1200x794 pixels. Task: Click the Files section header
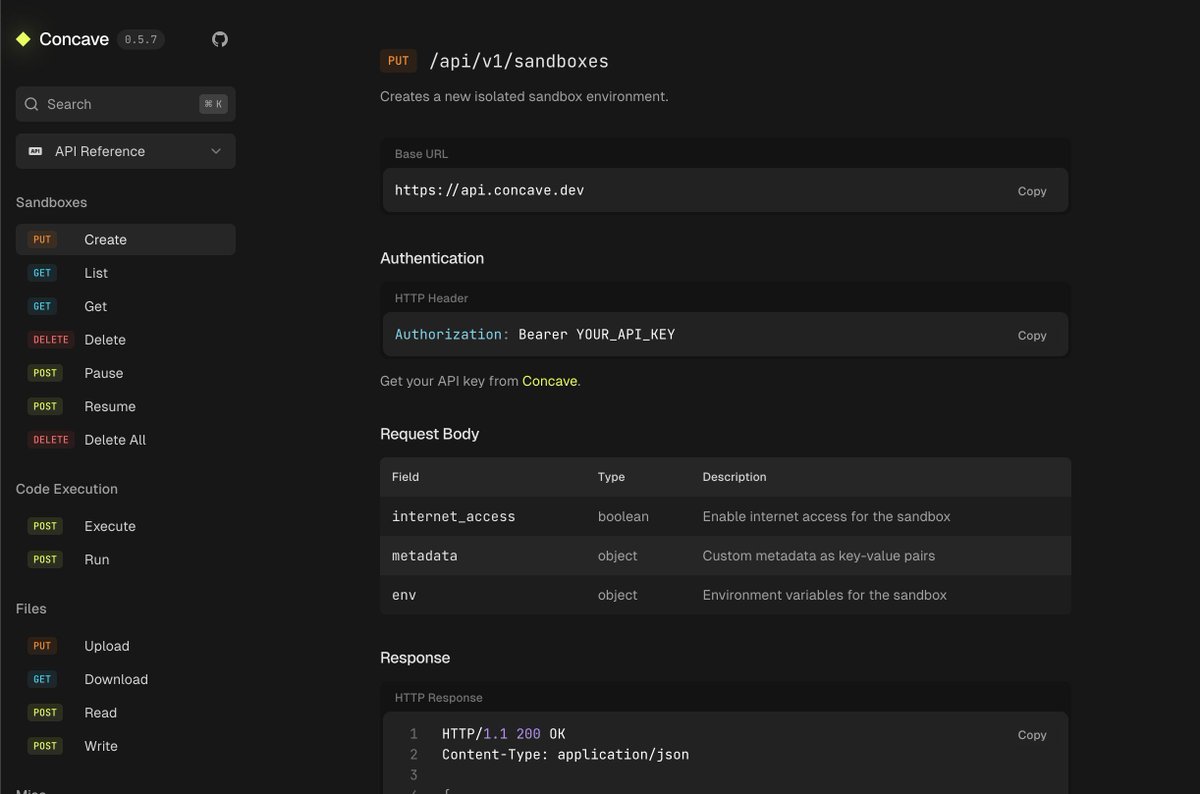click(x=31, y=609)
